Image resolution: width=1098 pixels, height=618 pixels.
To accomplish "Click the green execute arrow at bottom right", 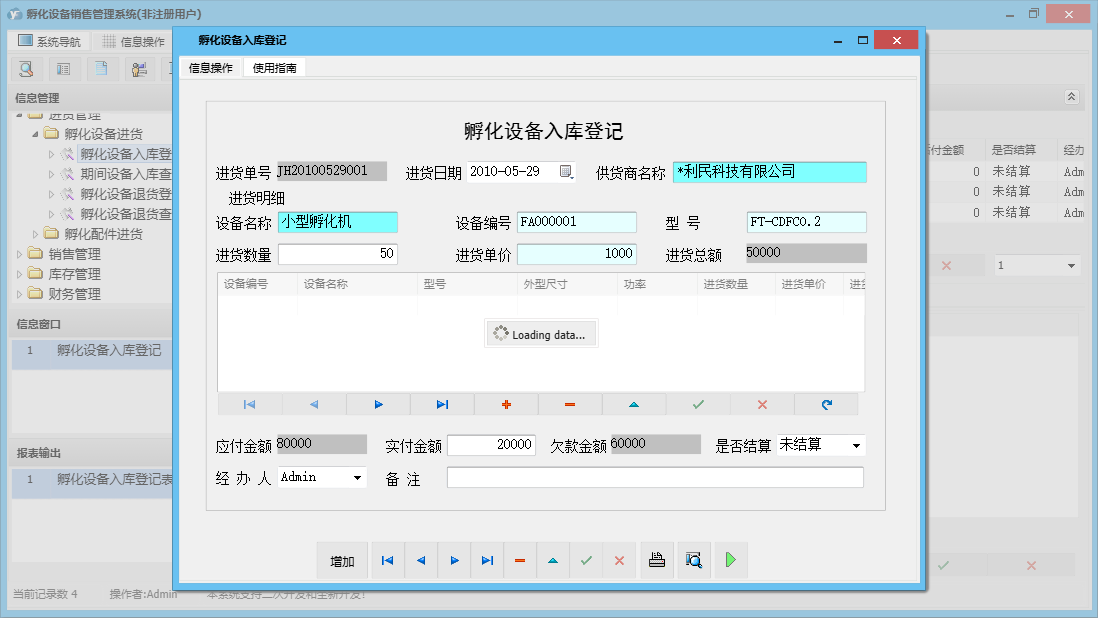I will point(730,560).
